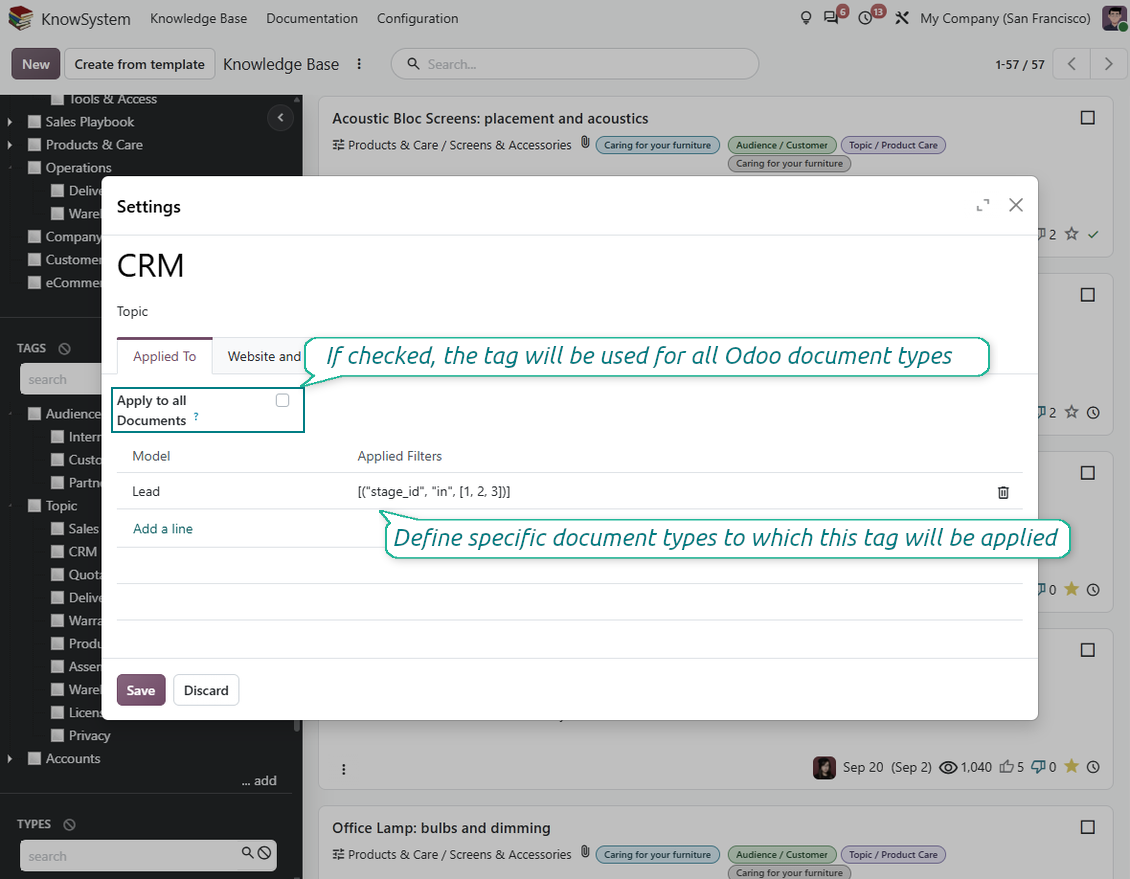Tick the Accounts tag checkbox

(34, 759)
